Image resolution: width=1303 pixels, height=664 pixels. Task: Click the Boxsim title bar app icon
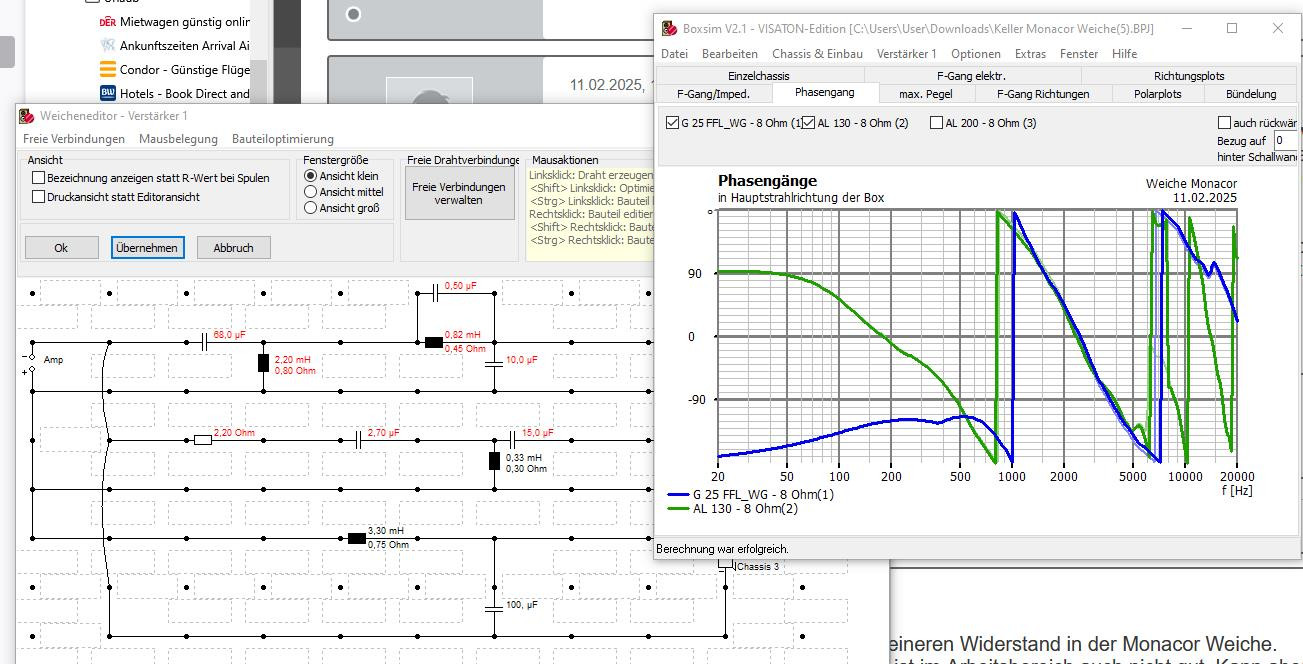click(669, 29)
